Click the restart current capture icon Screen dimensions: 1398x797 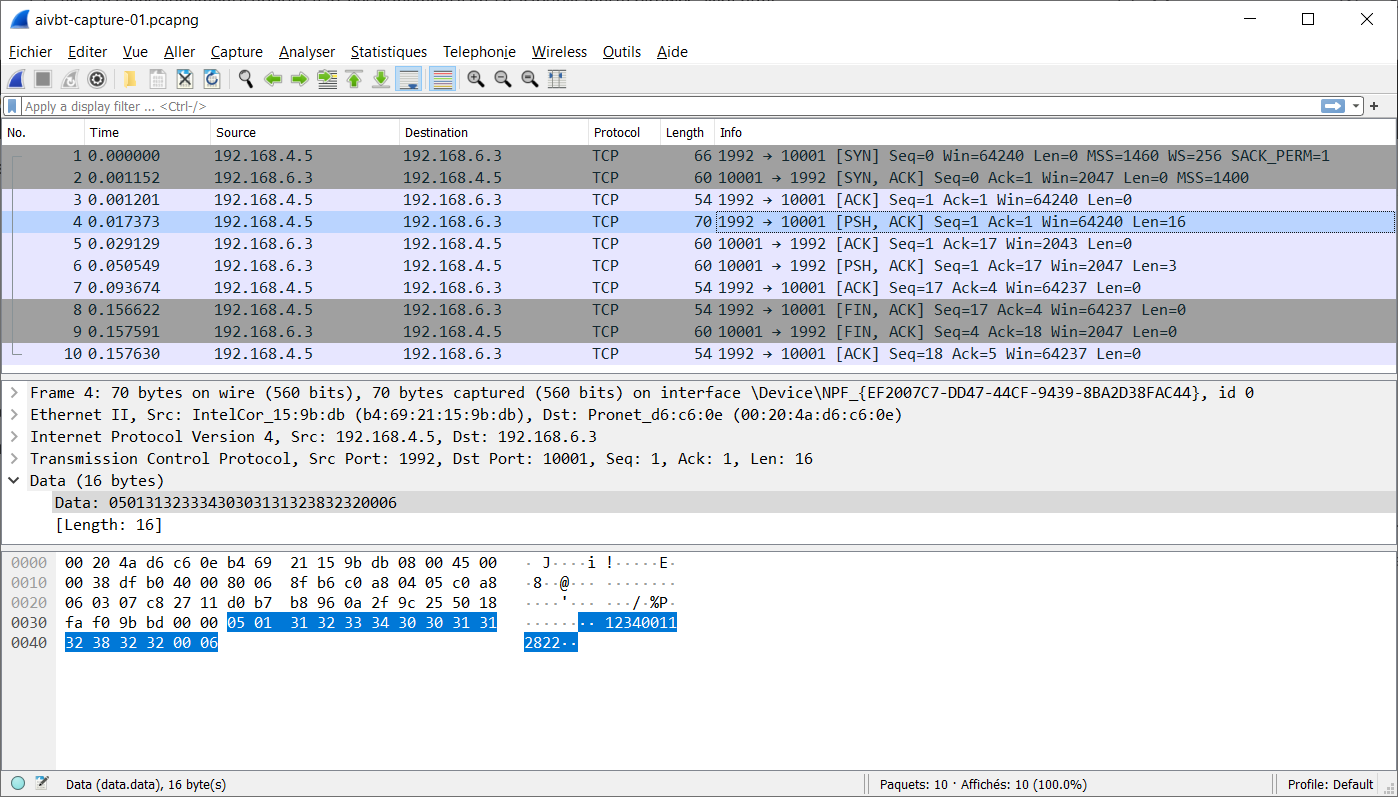click(x=70, y=79)
